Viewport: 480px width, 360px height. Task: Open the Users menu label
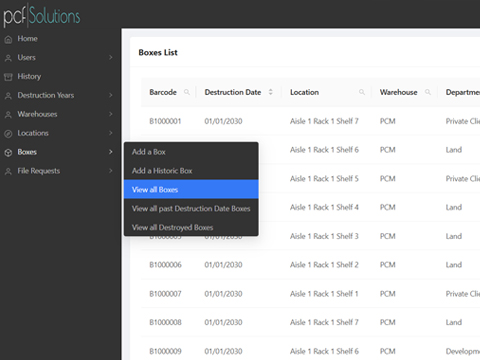[26, 57]
